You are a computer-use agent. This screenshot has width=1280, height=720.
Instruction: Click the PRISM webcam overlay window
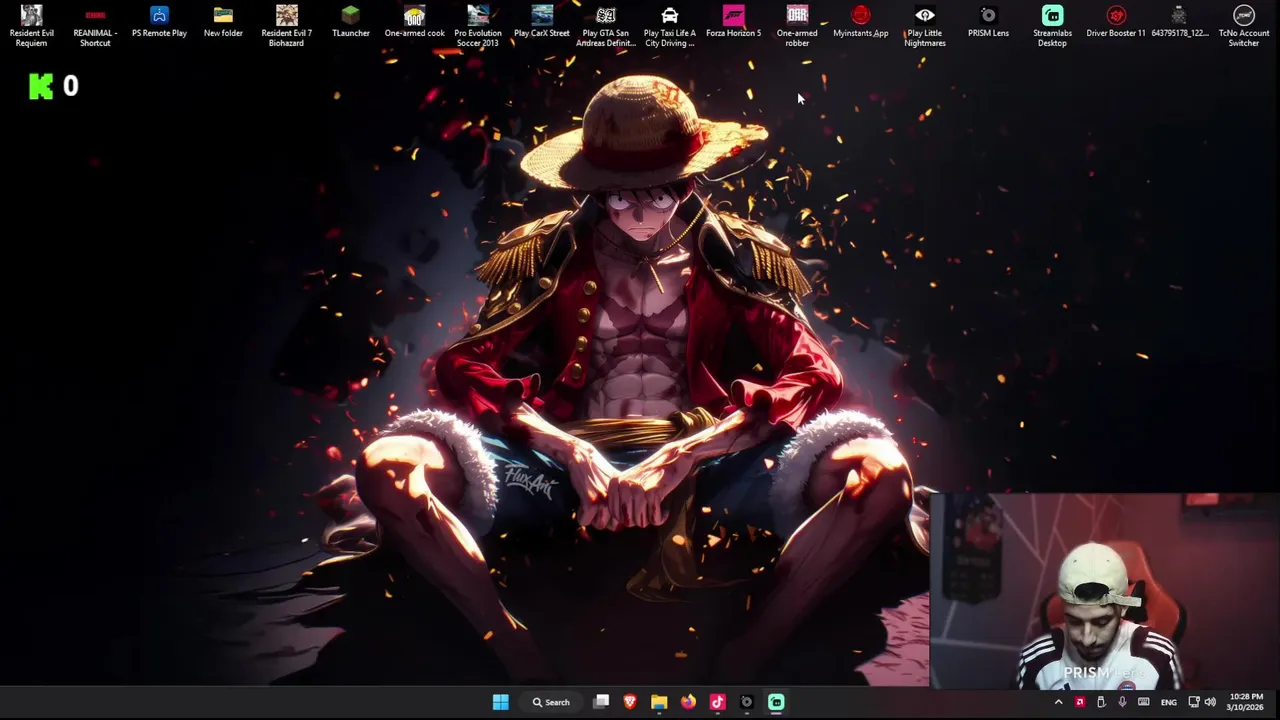coord(1104,591)
